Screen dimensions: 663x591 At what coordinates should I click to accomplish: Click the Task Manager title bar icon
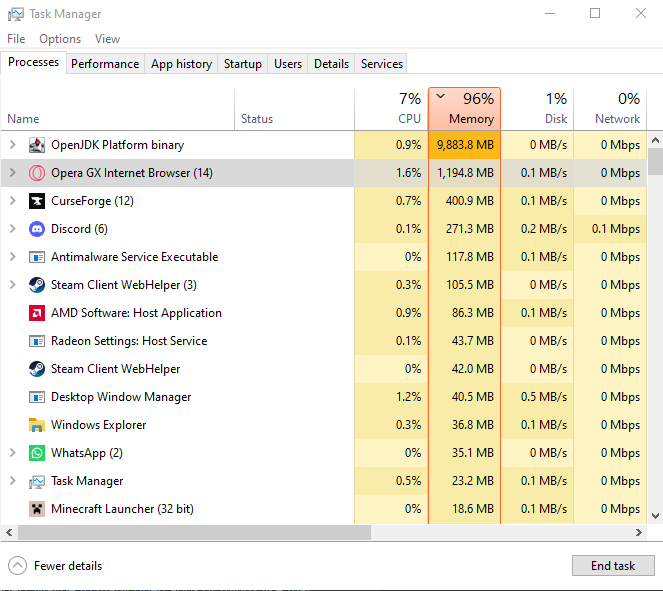point(16,14)
